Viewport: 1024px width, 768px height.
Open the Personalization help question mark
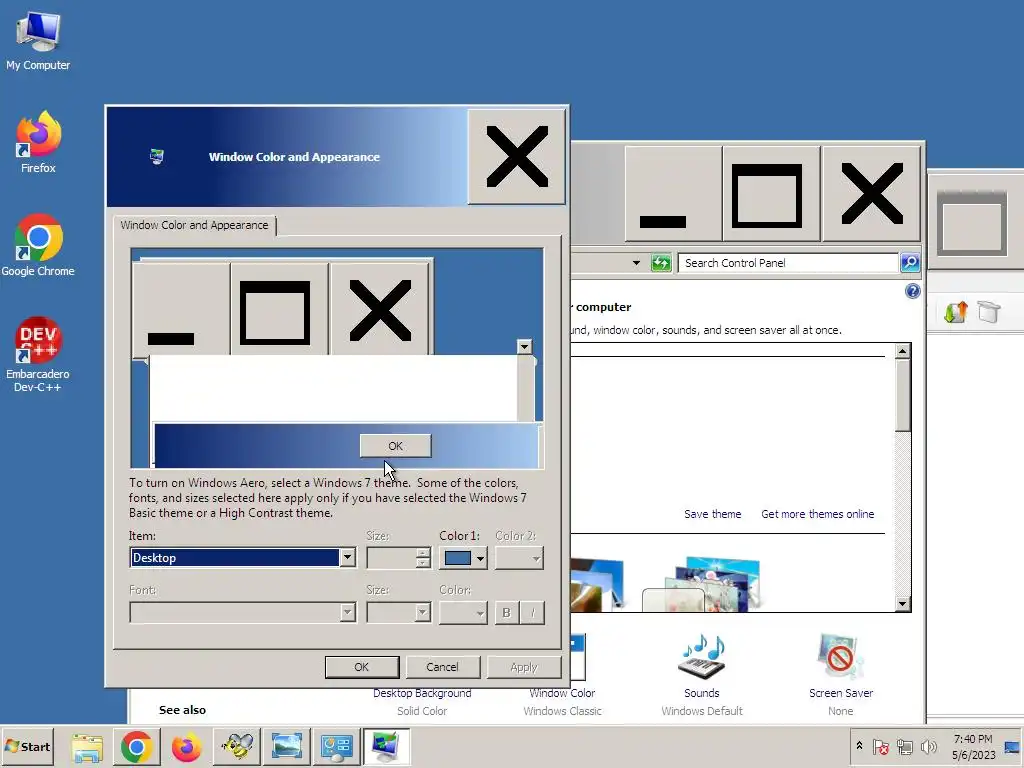912,291
